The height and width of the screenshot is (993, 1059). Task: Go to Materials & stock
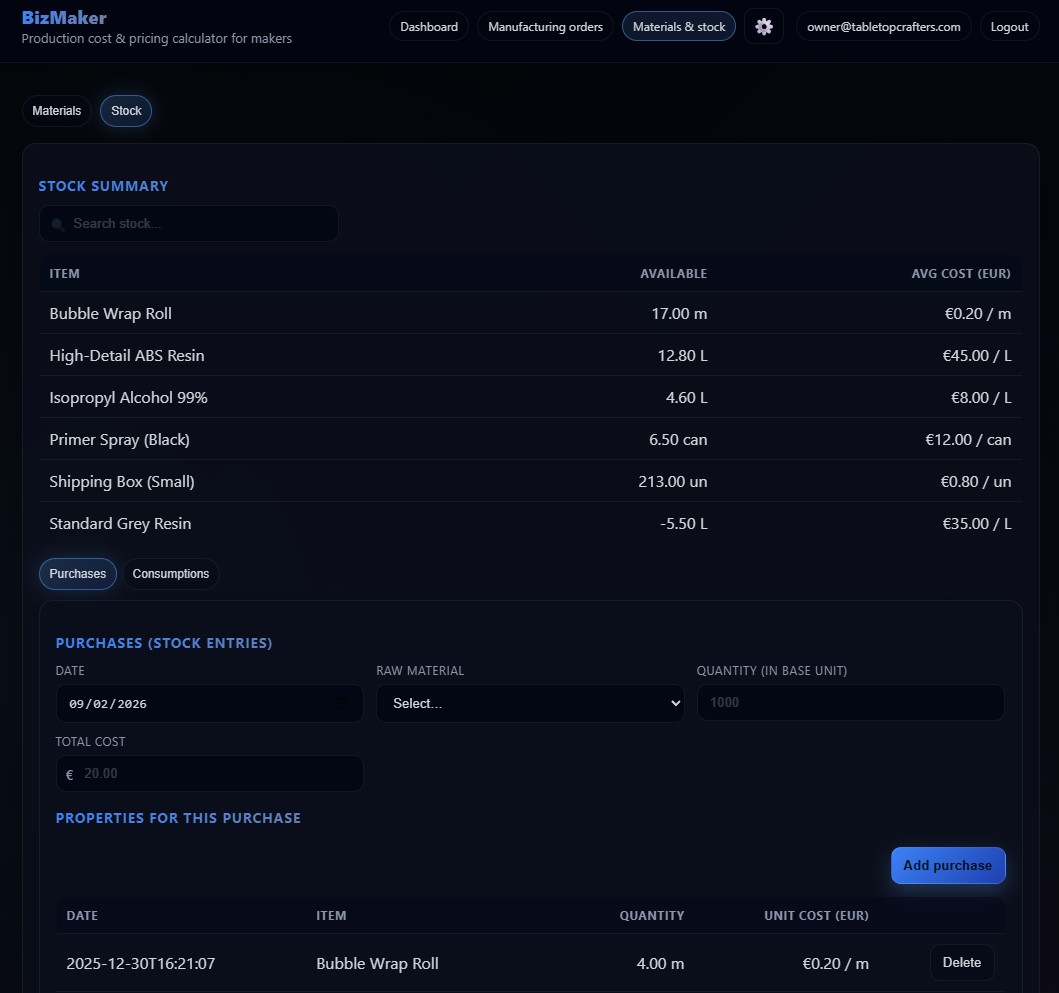tap(678, 26)
